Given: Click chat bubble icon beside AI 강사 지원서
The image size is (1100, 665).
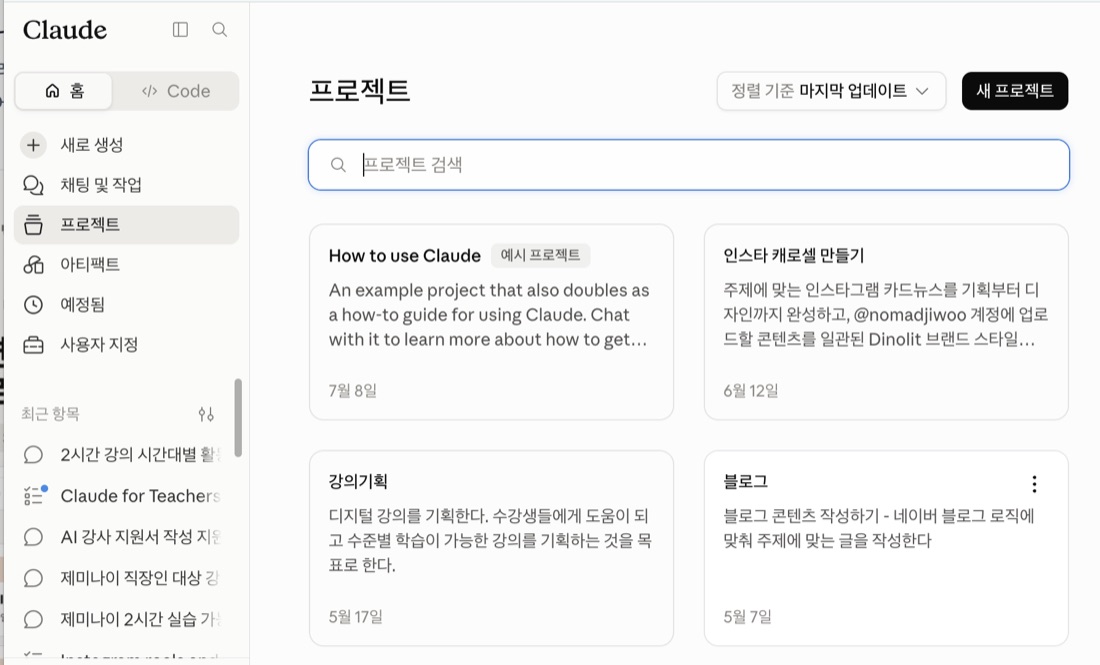Looking at the screenshot, I should tap(33, 537).
